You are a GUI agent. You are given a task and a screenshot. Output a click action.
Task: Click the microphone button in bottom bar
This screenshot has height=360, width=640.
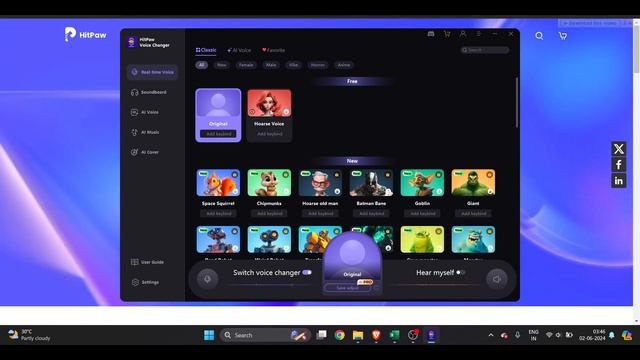(207, 279)
